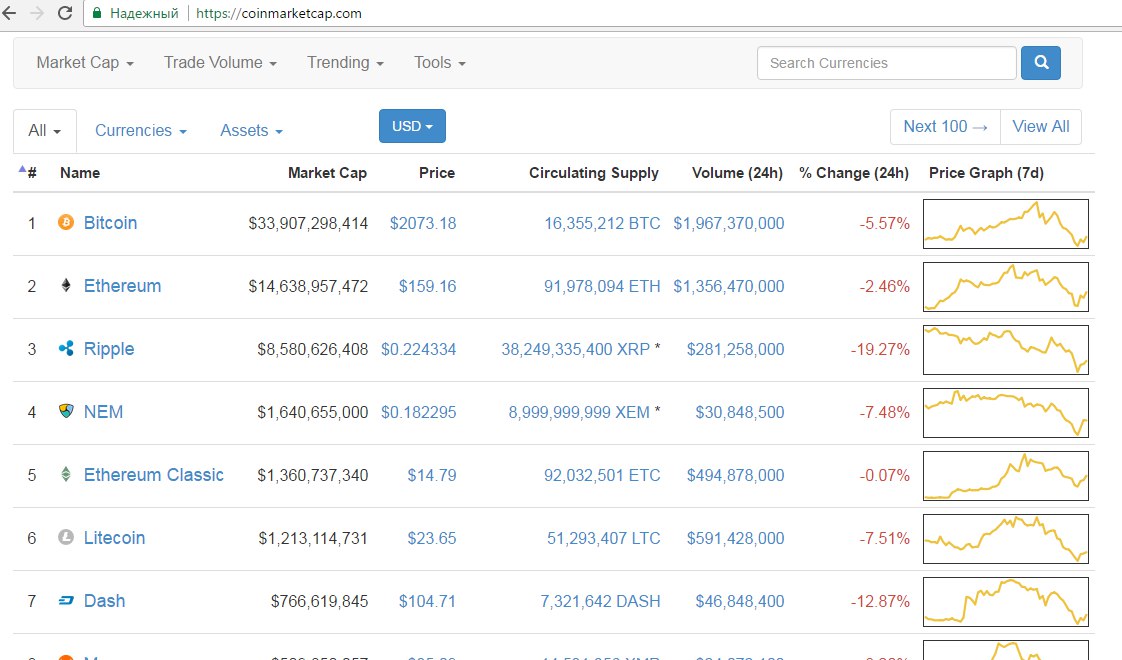Click the Bitcoin coin logo
The width and height of the screenshot is (1122, 660).
click(x=66, y=223)
